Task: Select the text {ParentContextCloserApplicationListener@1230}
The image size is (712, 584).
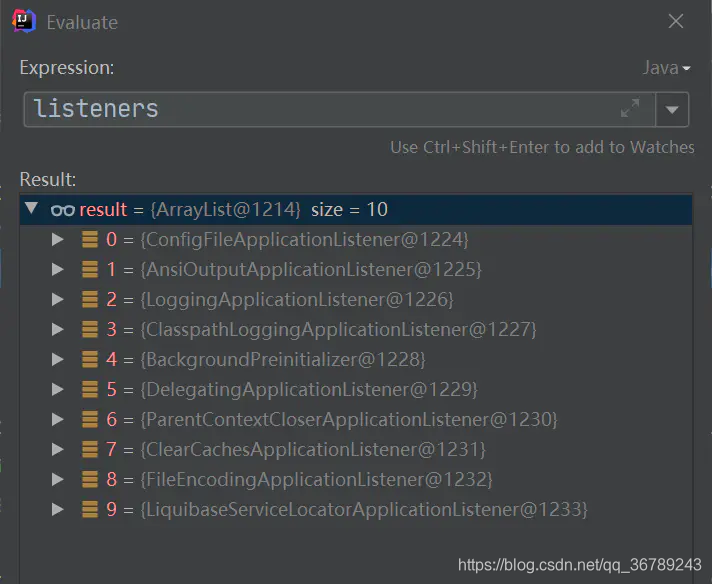Action: coord(349,420)
